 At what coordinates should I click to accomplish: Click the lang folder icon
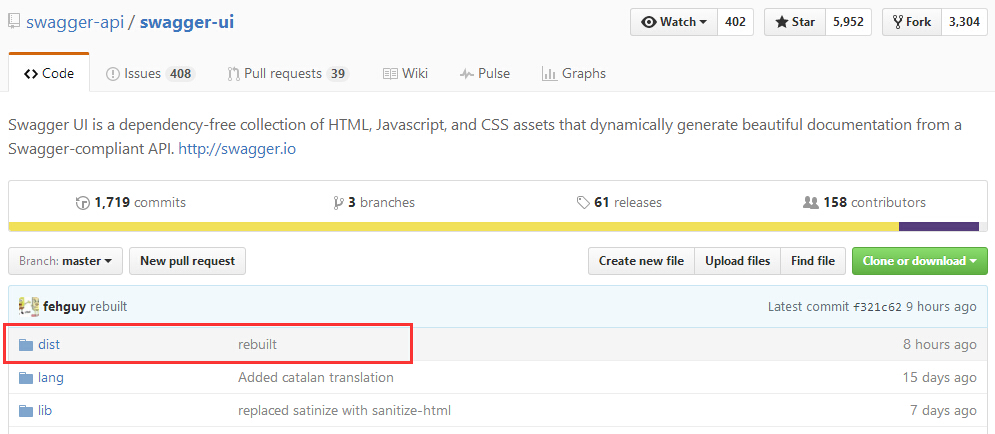pyautogui.click(x=26, y=378)
